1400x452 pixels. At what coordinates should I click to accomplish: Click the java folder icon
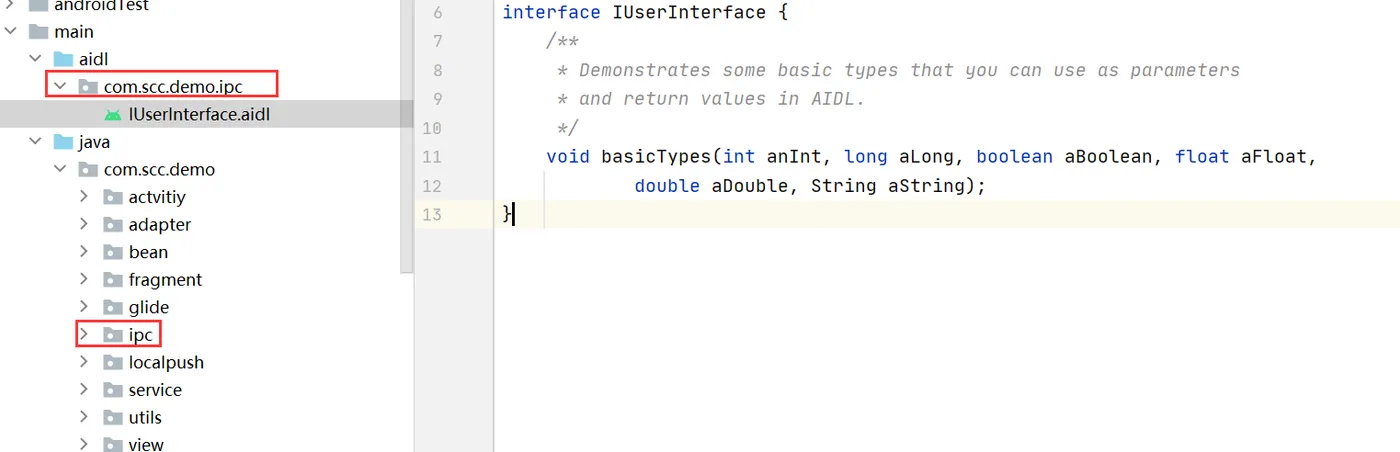tap(63, 143)
